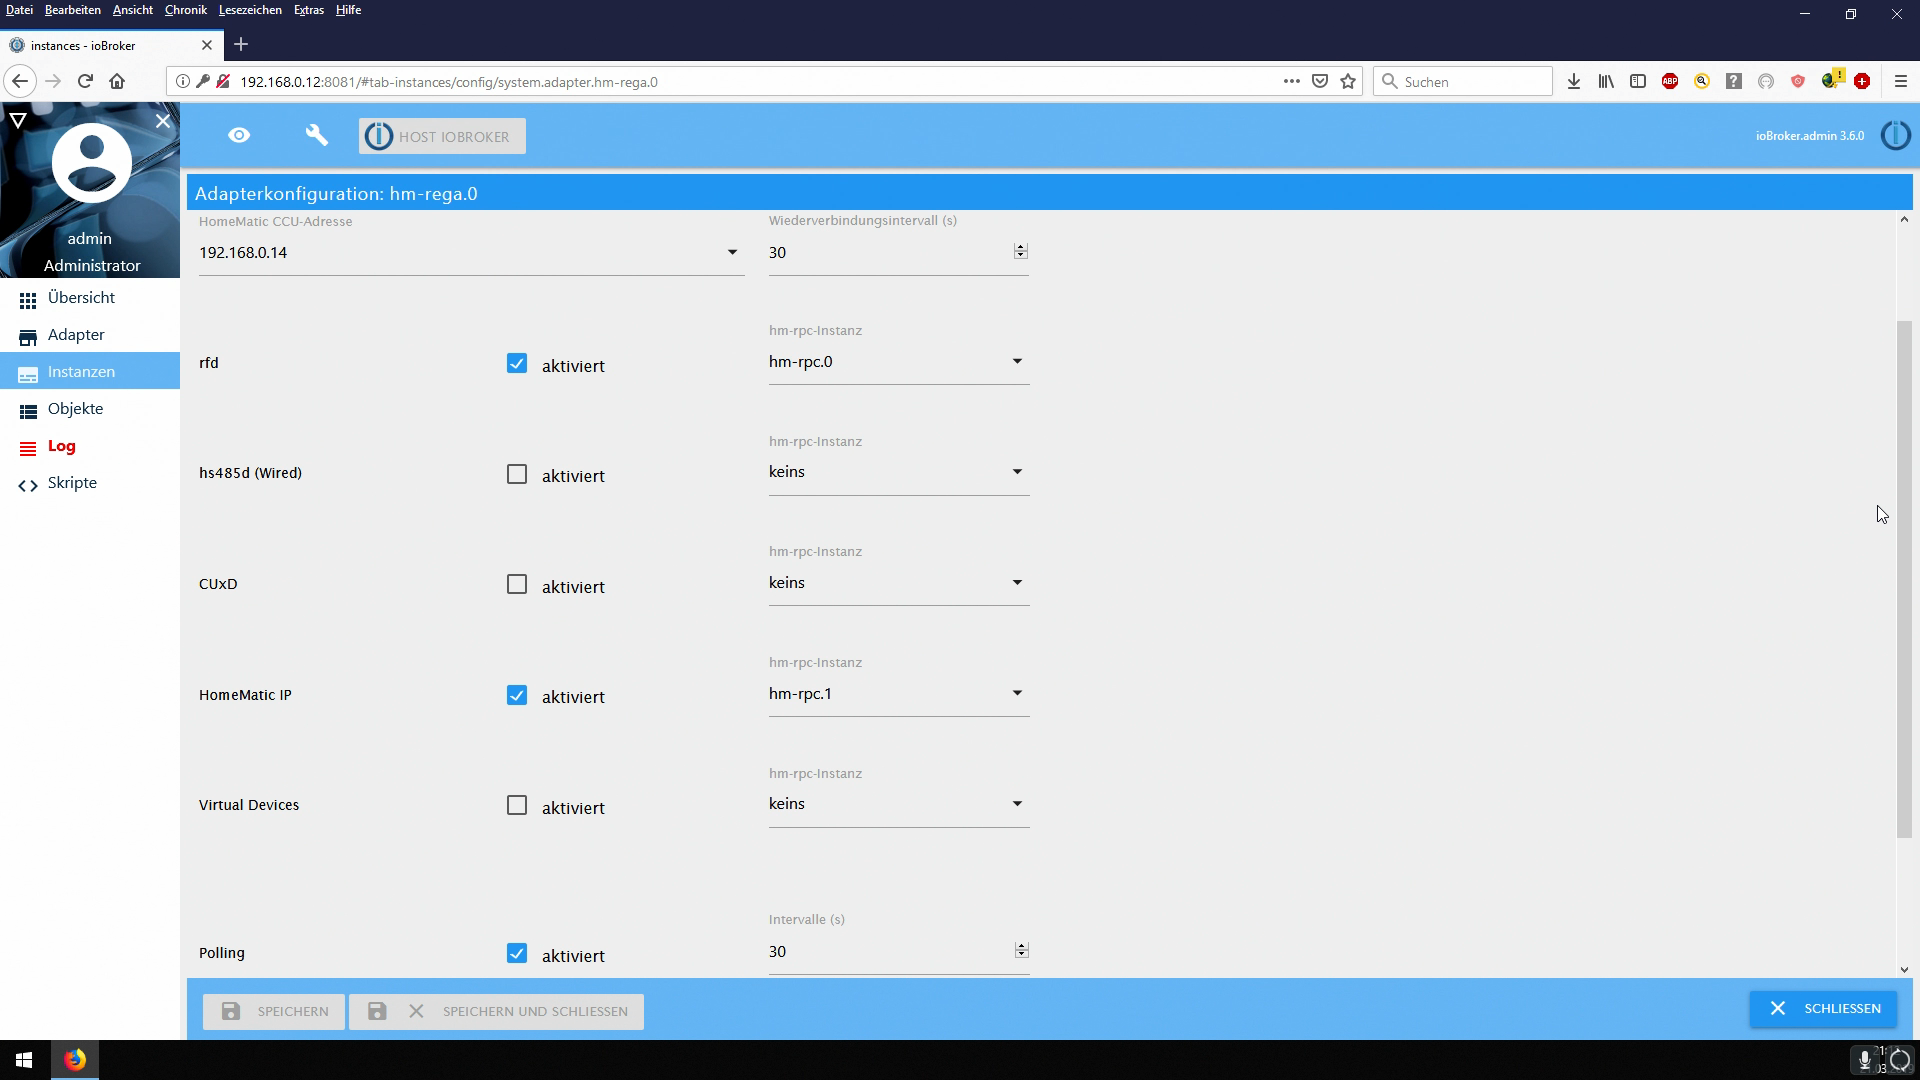
Task: Click the Firefox home button
Action: click(117, 82)
